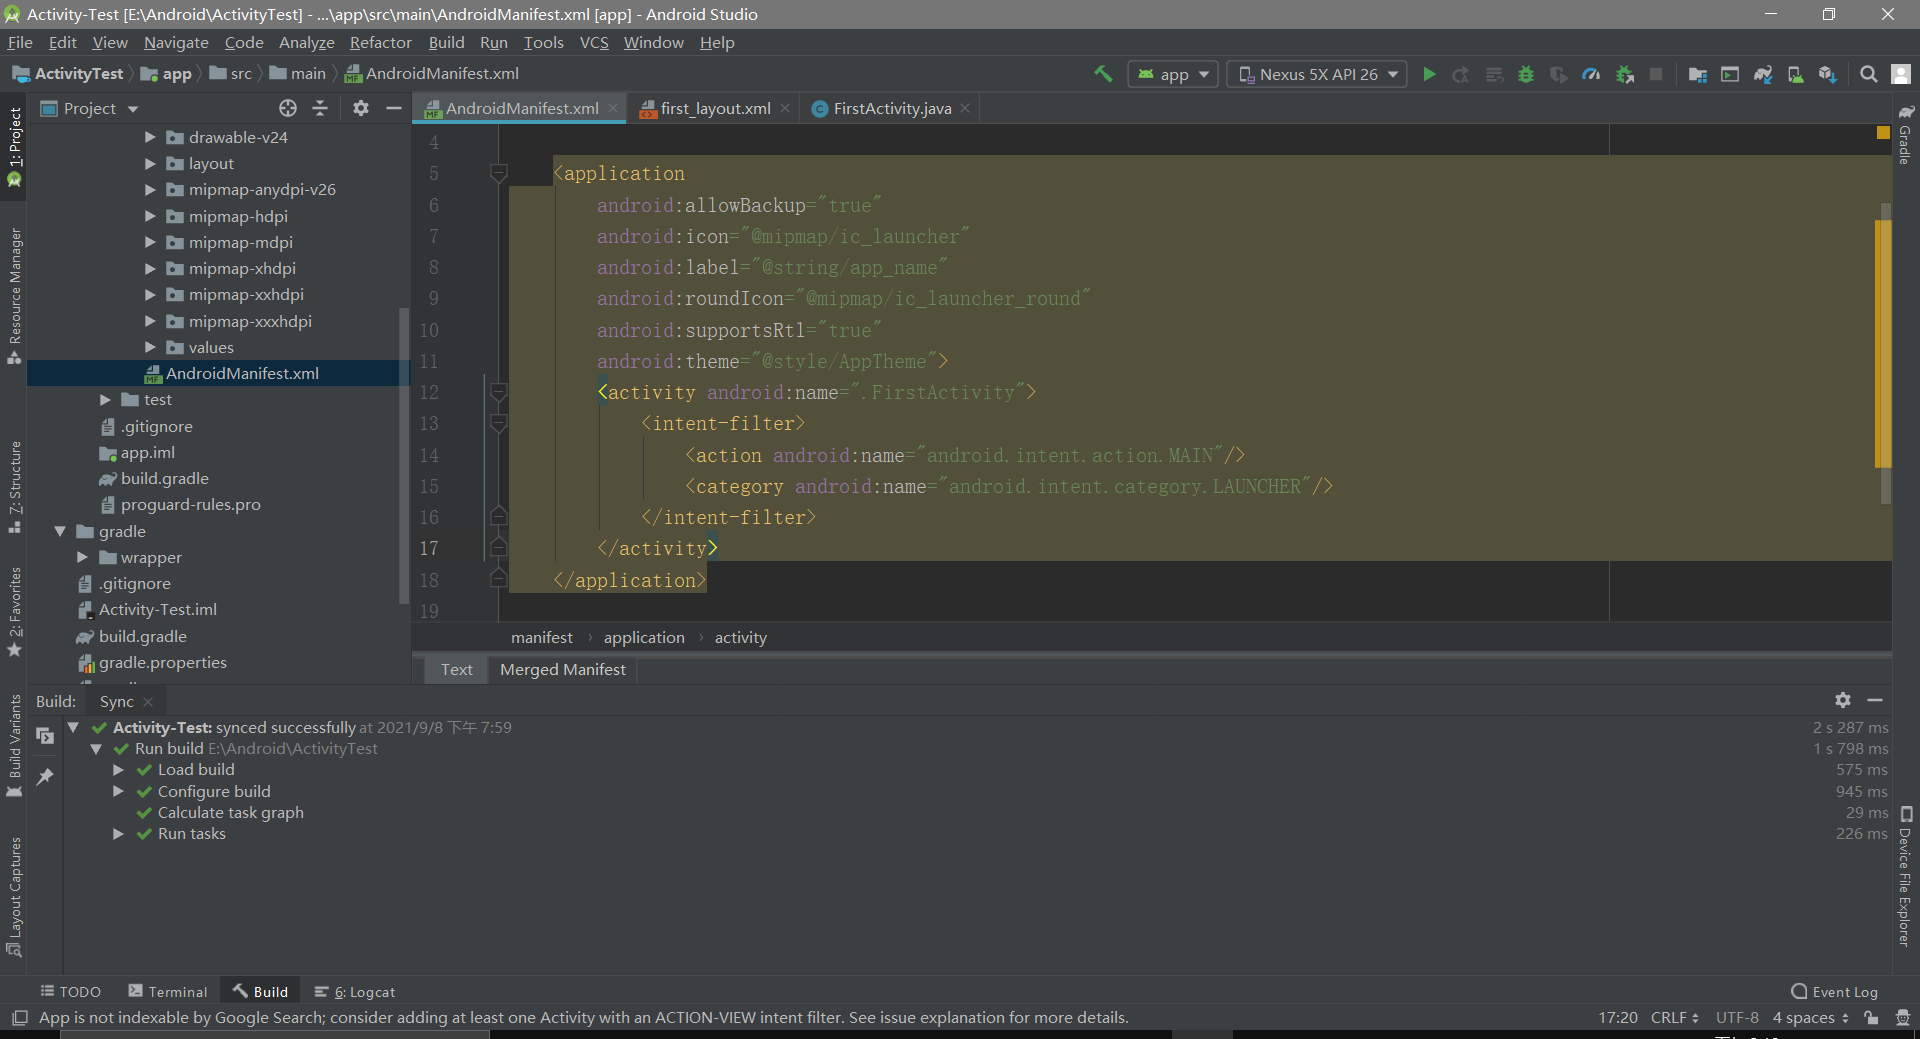Click the Project tree vertical scrollbar

point(404,455)
